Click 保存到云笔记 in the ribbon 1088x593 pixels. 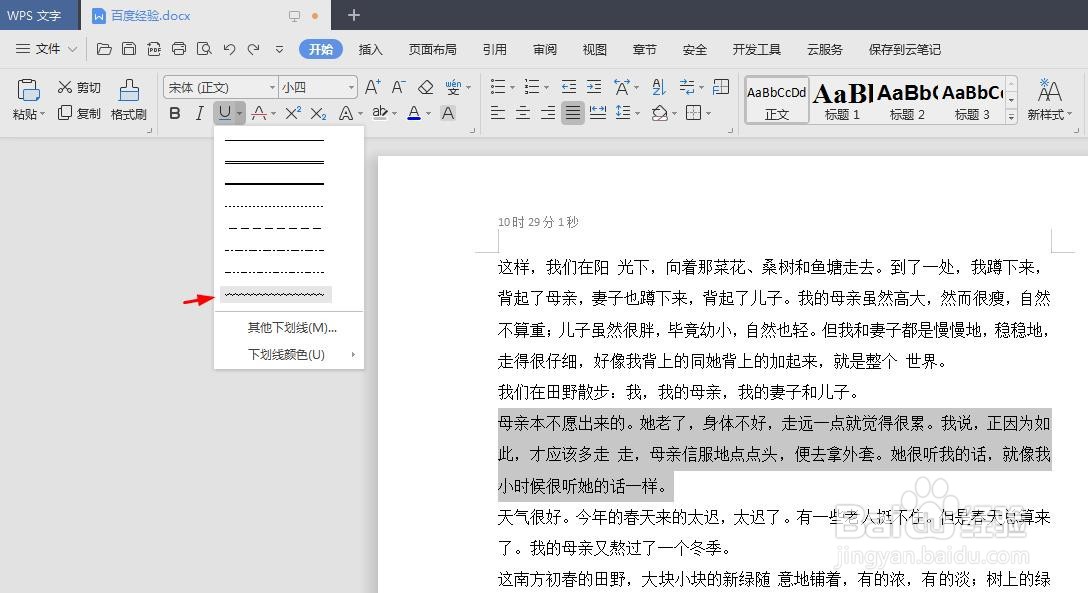[x=903, y=49]
